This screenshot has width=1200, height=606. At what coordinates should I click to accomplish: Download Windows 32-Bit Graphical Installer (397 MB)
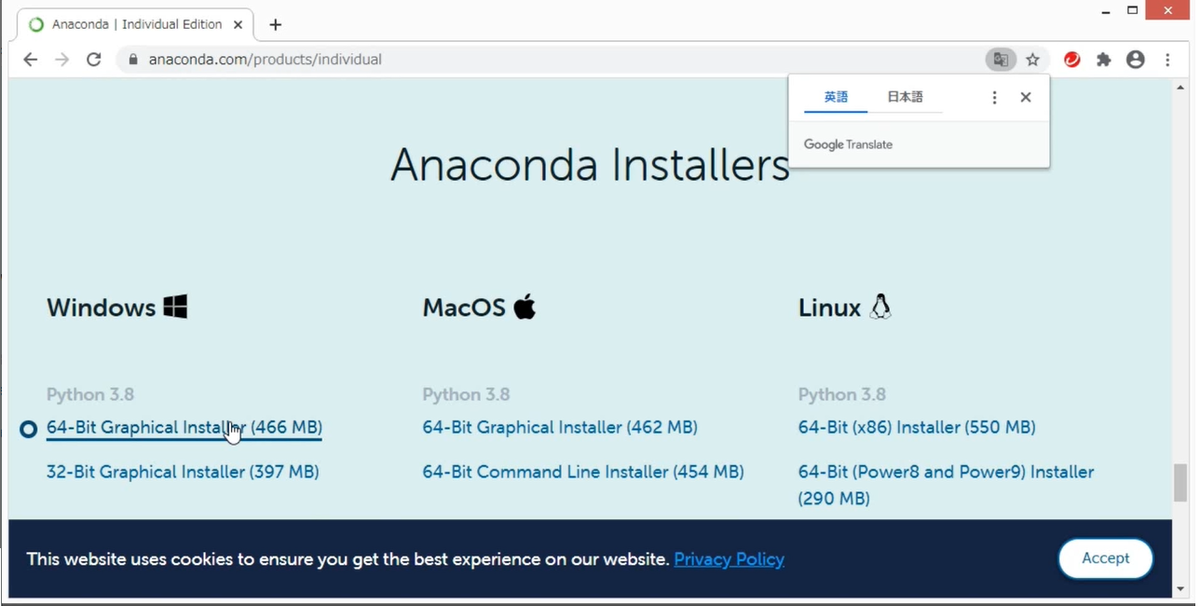click(x=183, y=472)
